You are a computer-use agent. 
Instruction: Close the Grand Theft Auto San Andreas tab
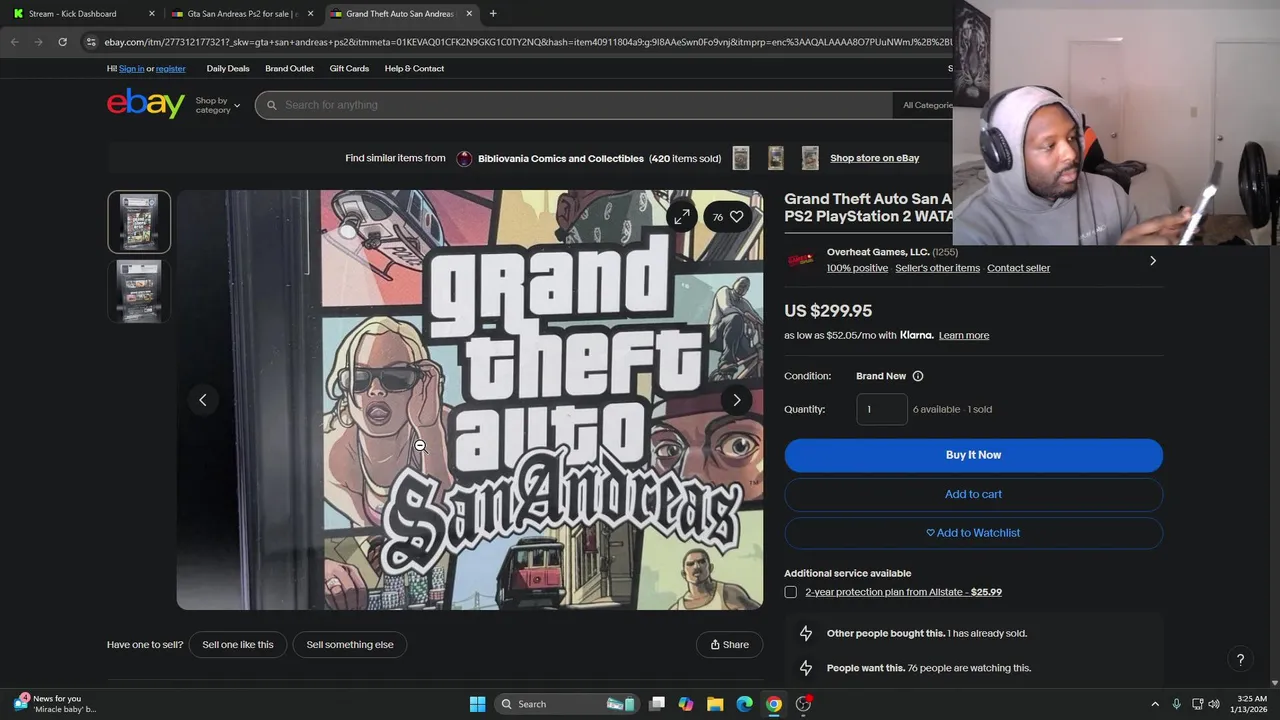click(469, 14)
